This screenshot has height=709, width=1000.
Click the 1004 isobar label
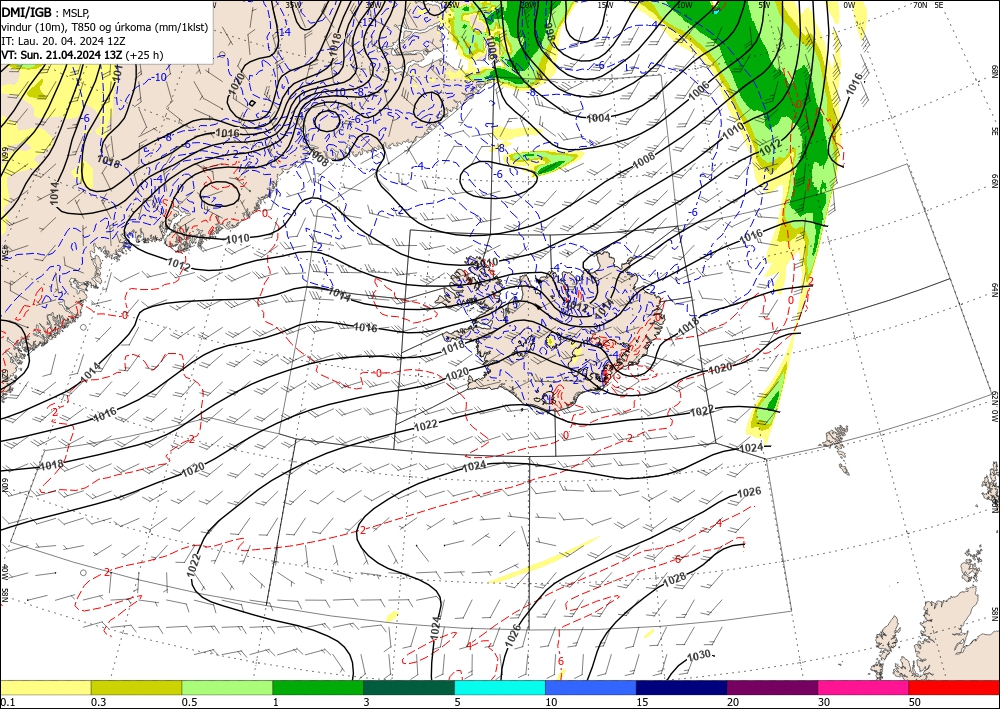[598, 118]
